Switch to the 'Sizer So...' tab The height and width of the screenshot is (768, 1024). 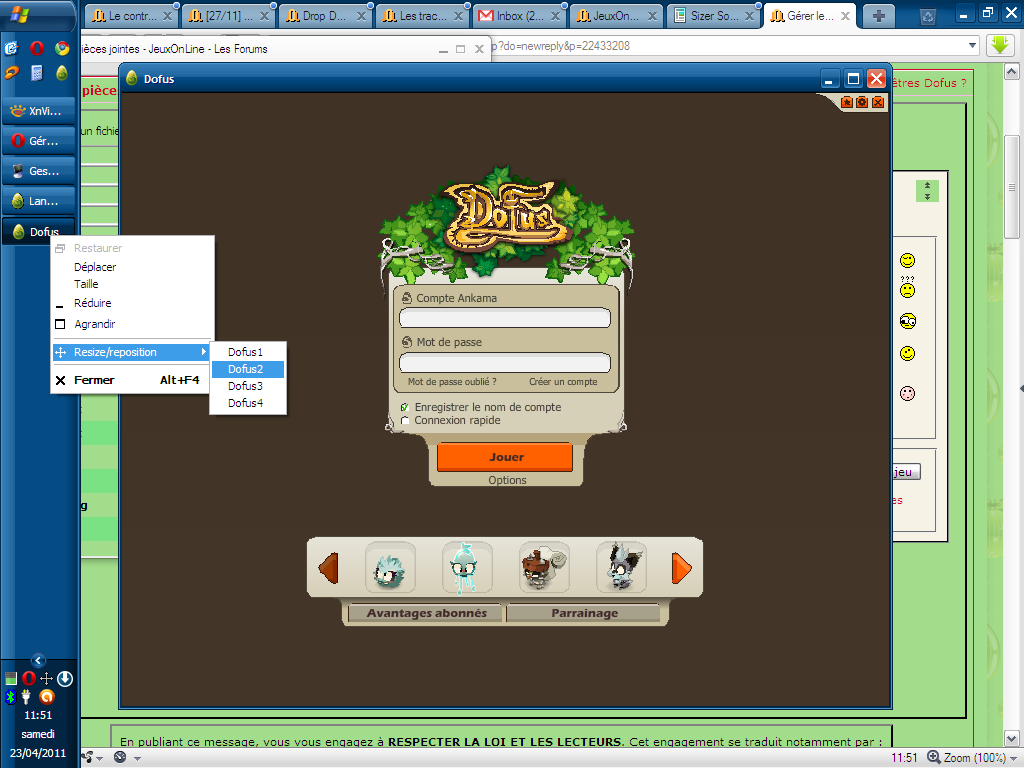click(714, 16)
